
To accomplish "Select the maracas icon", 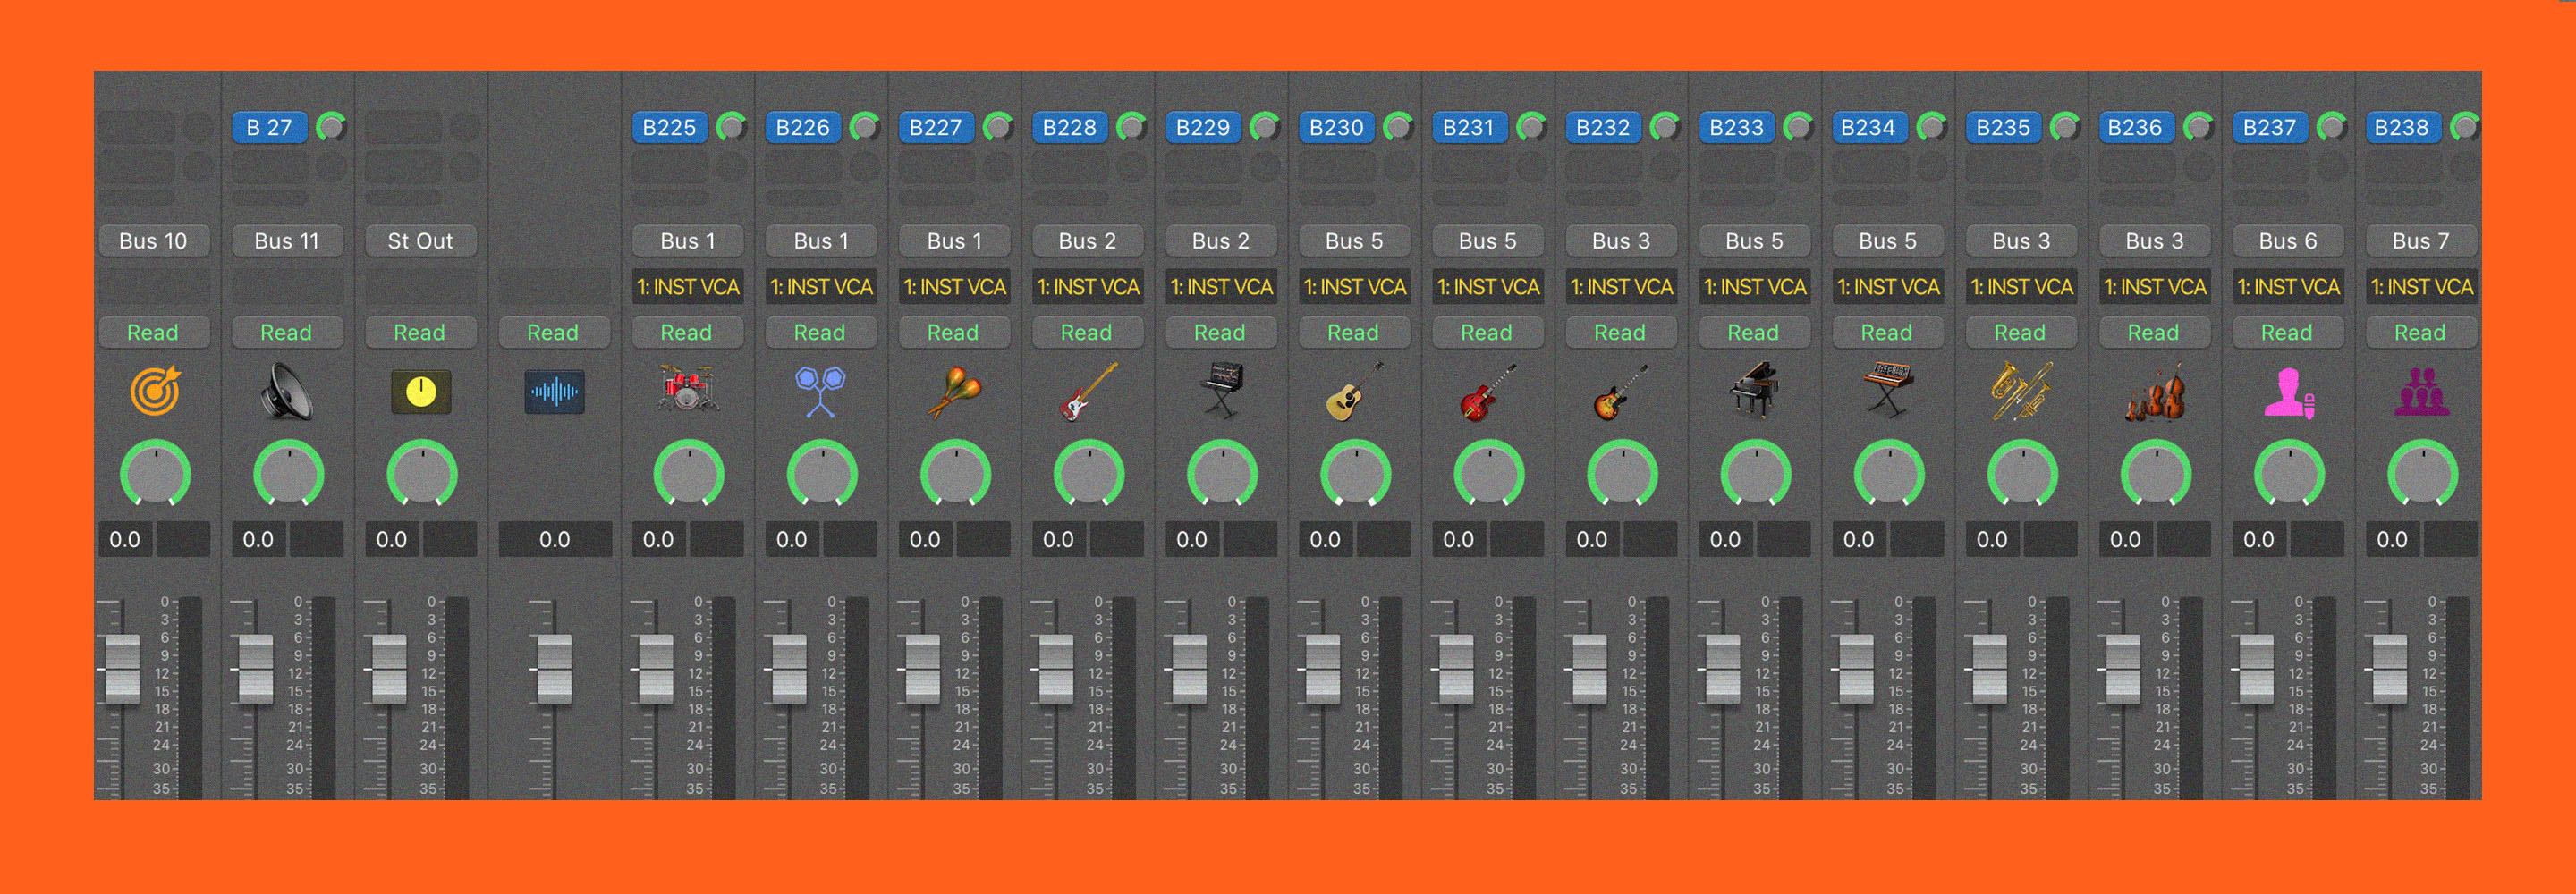I will (955, 391).
